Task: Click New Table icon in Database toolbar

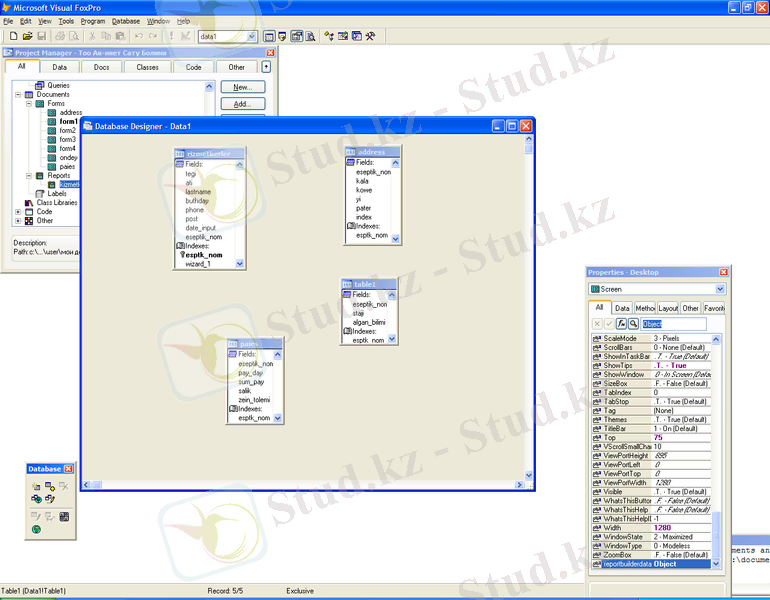Action: 36,486
